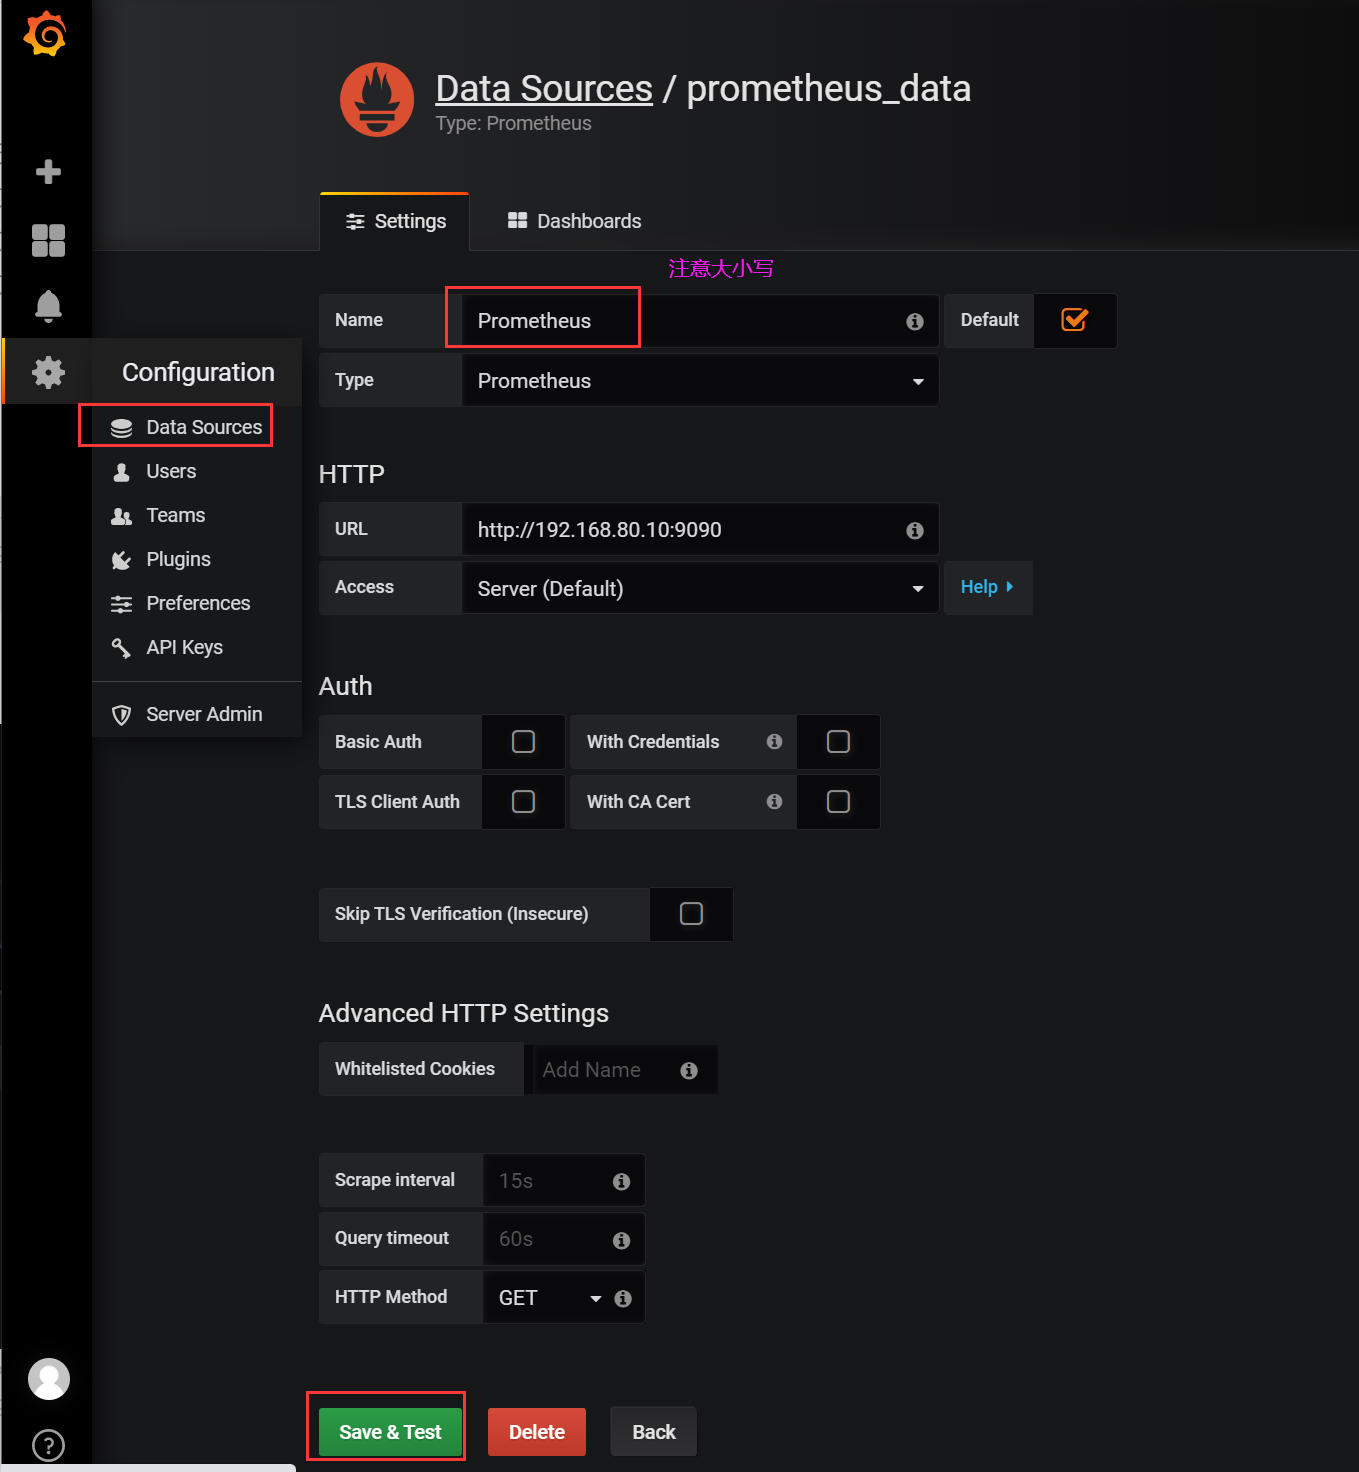Open the Dashboards grid icon
This screenshot has width=1359, height=1472.
(48, 240)
